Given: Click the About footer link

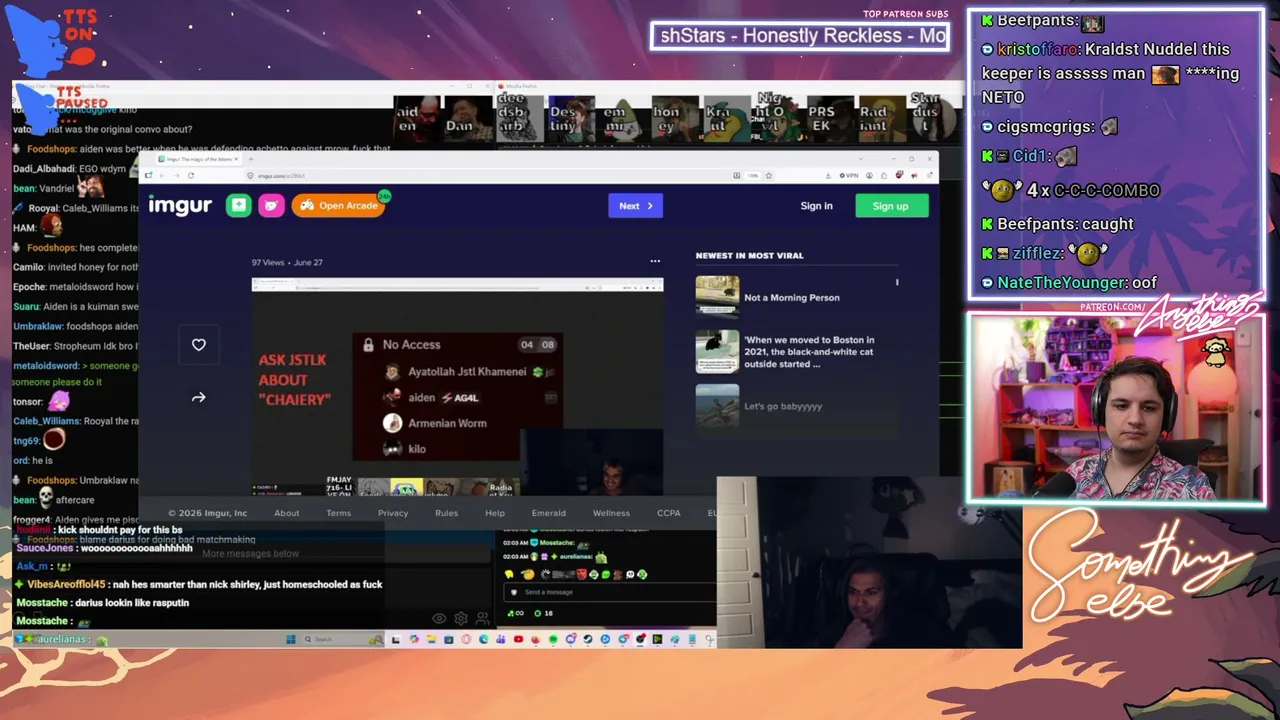Looking at the screenshot, I should (x=287, y=513).
